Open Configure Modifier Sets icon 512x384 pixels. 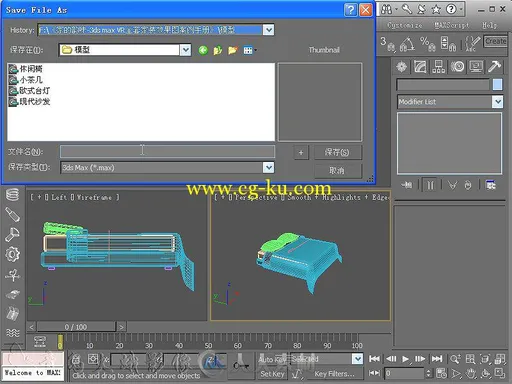pos(491,185)
